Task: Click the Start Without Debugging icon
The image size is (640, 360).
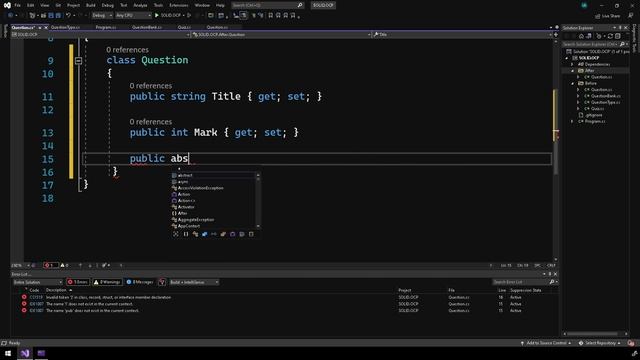Action: point(189,16)
